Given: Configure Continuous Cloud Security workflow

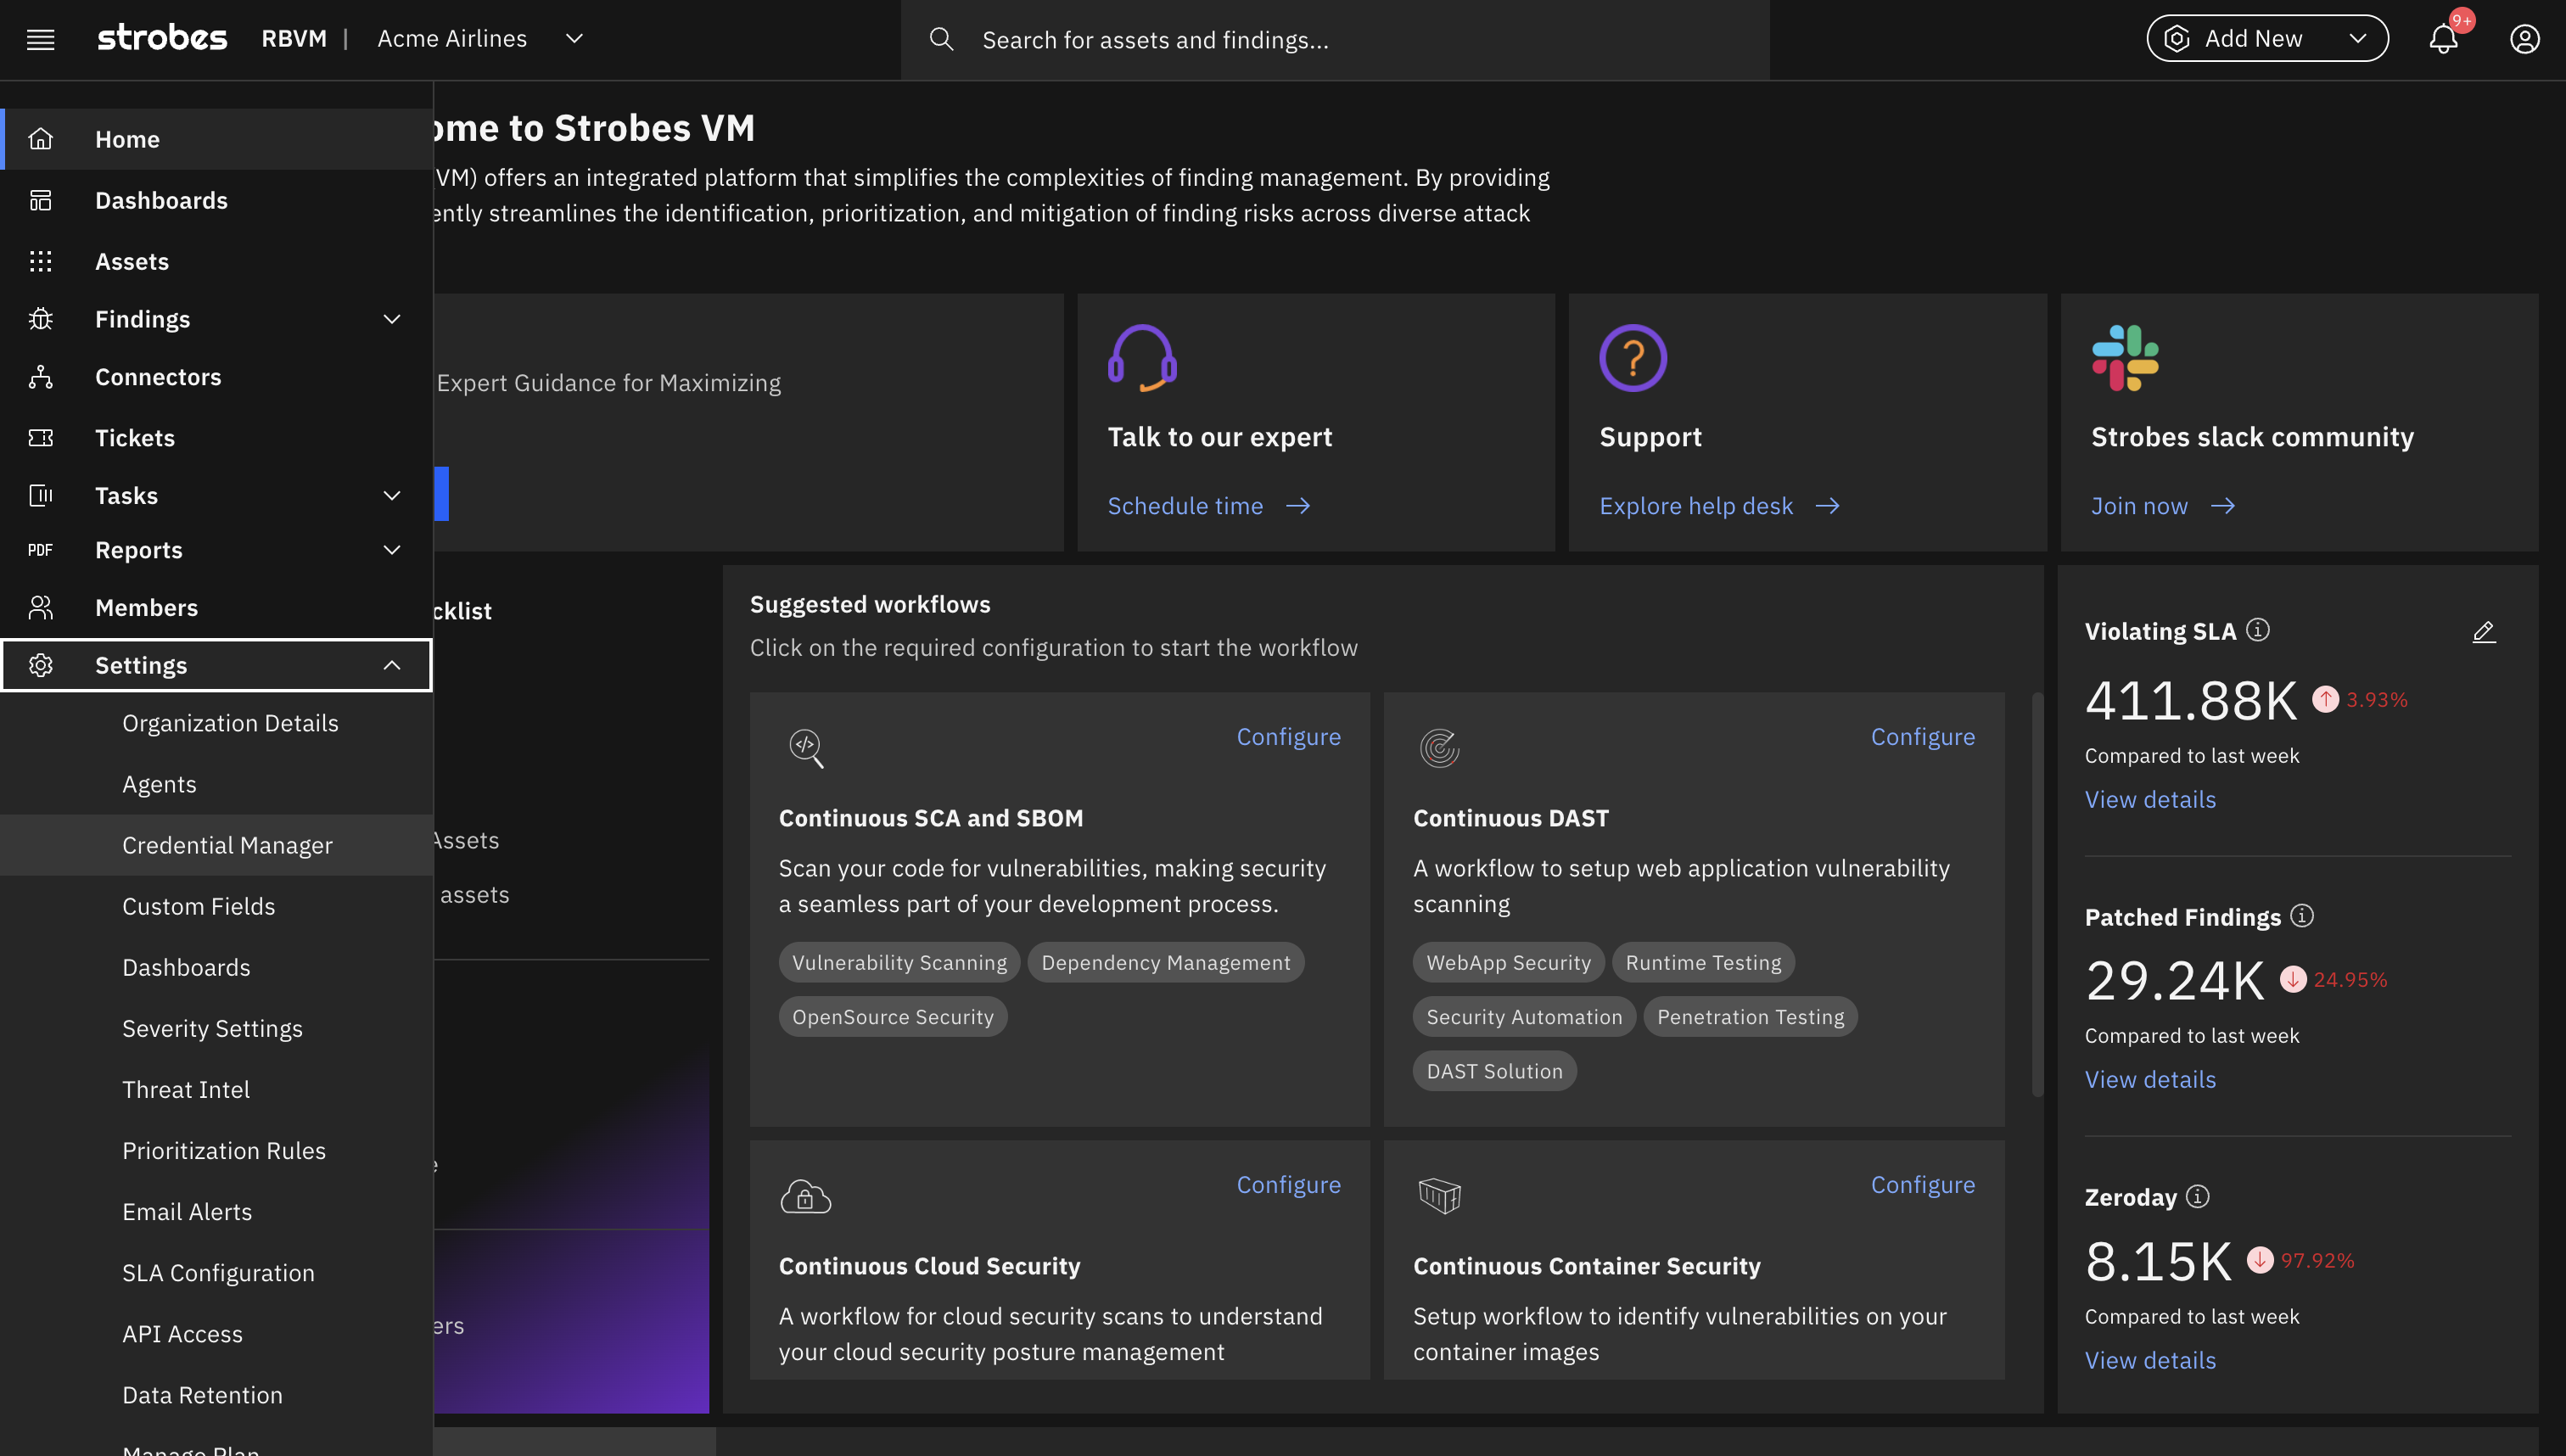Looking at the screenshot, I should click(x=1288, y=1184).
